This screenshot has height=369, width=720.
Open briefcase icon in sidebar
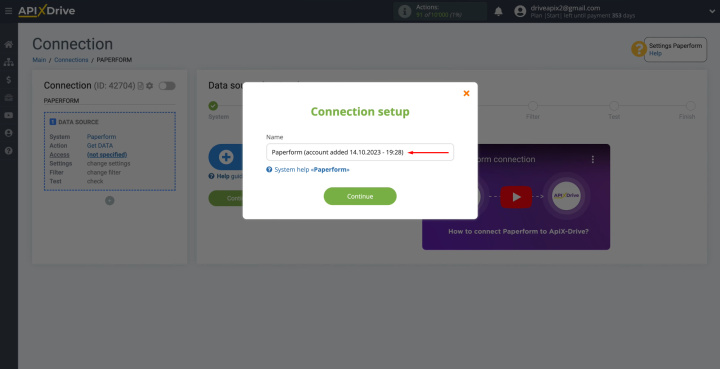click(9, 97)
